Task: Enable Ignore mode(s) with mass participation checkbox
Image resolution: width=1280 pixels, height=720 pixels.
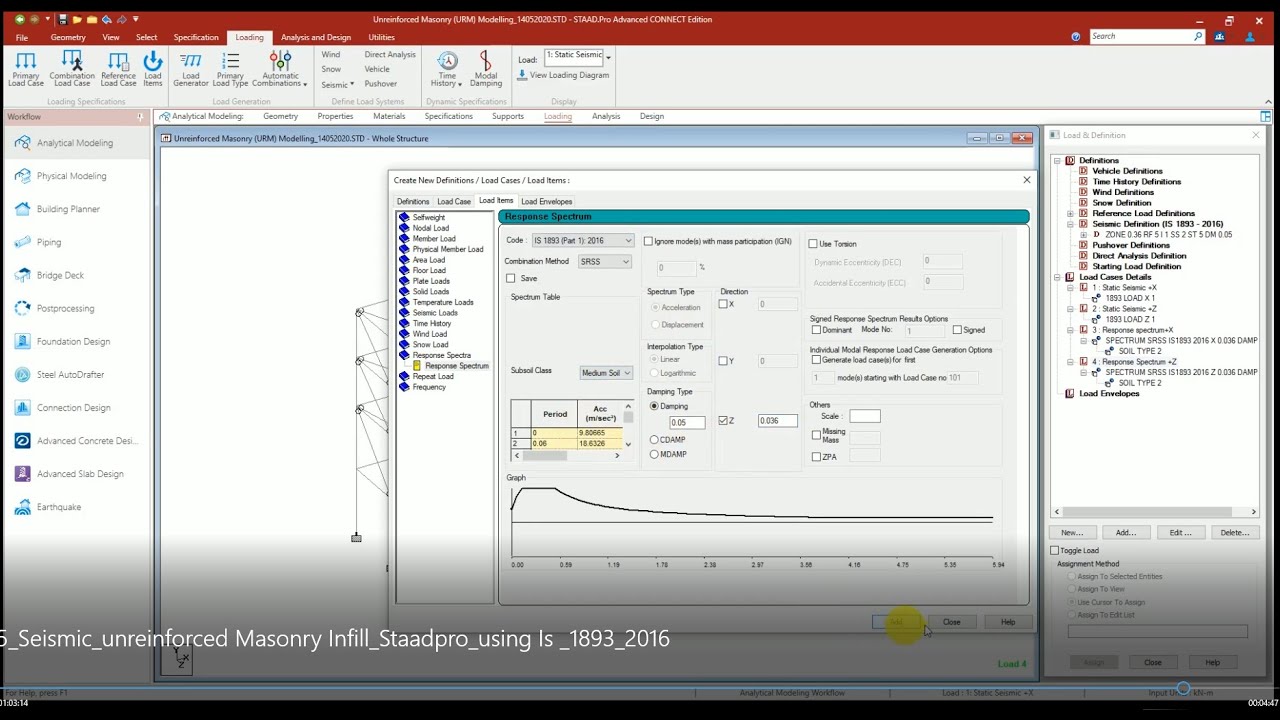Action: pos(649,241)
